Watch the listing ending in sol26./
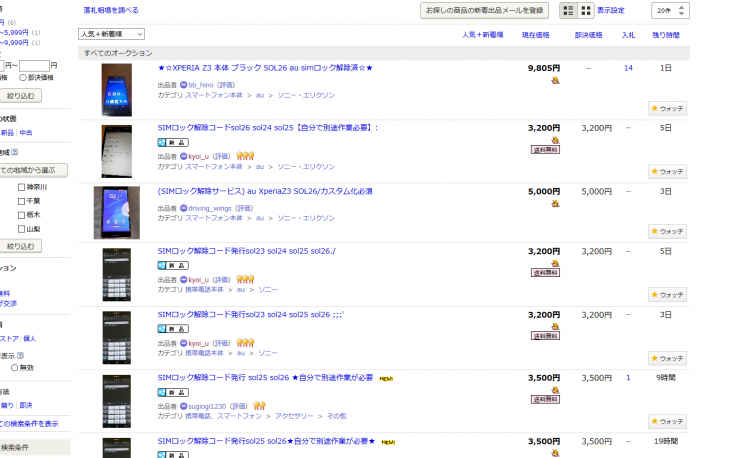The width and height of the screenshot is (740, 458). [667, 295]
